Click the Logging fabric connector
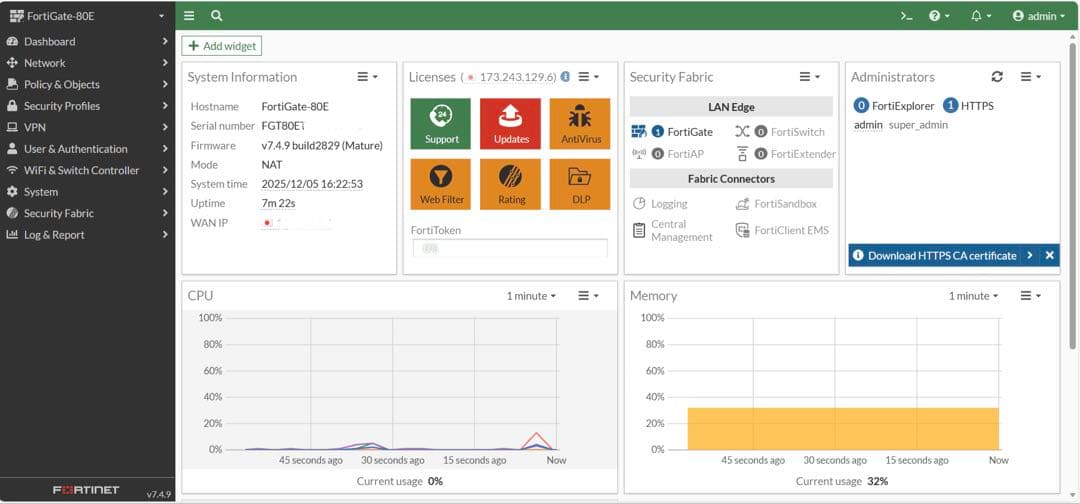This screenshot has height=504, width=1080. point(660,204)
